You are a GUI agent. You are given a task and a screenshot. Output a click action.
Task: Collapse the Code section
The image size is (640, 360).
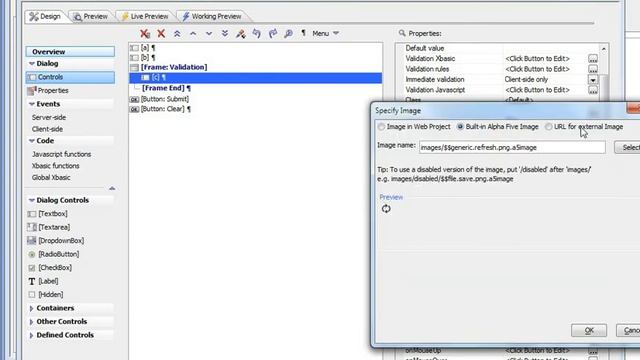[x=32, y=141]
